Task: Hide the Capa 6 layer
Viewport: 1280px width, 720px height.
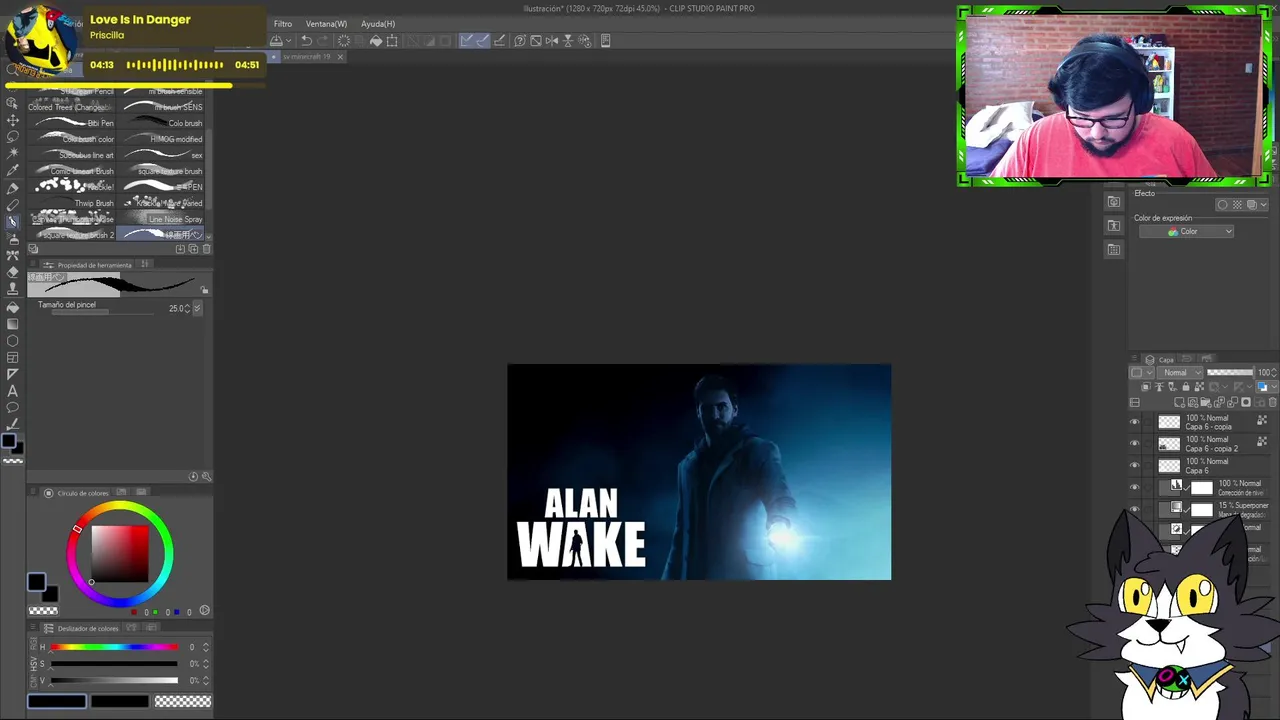Action: [x=1134, y=466]
